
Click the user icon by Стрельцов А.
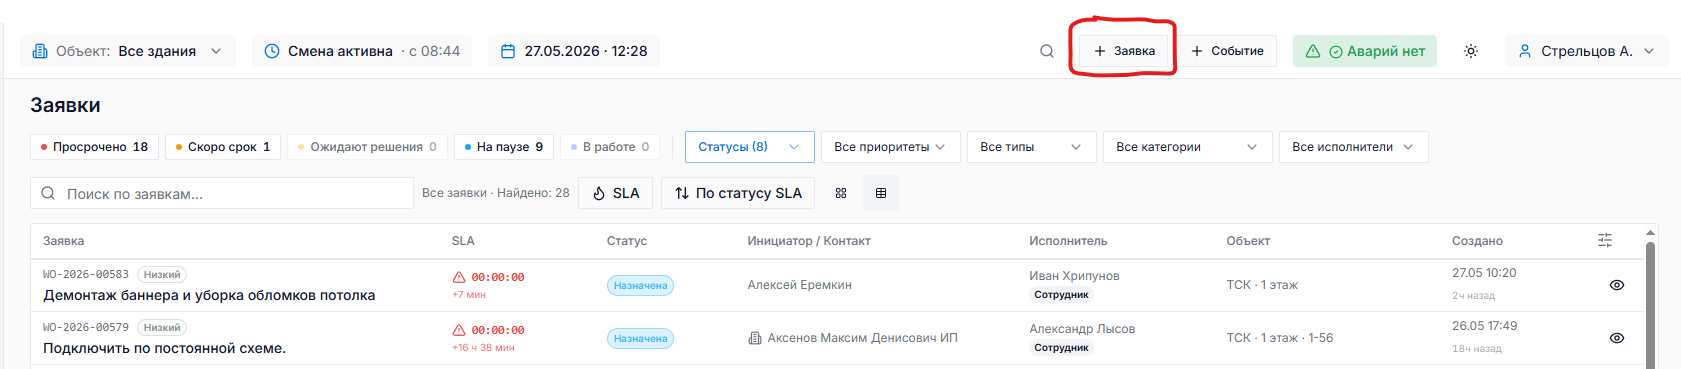[1525, 51]
